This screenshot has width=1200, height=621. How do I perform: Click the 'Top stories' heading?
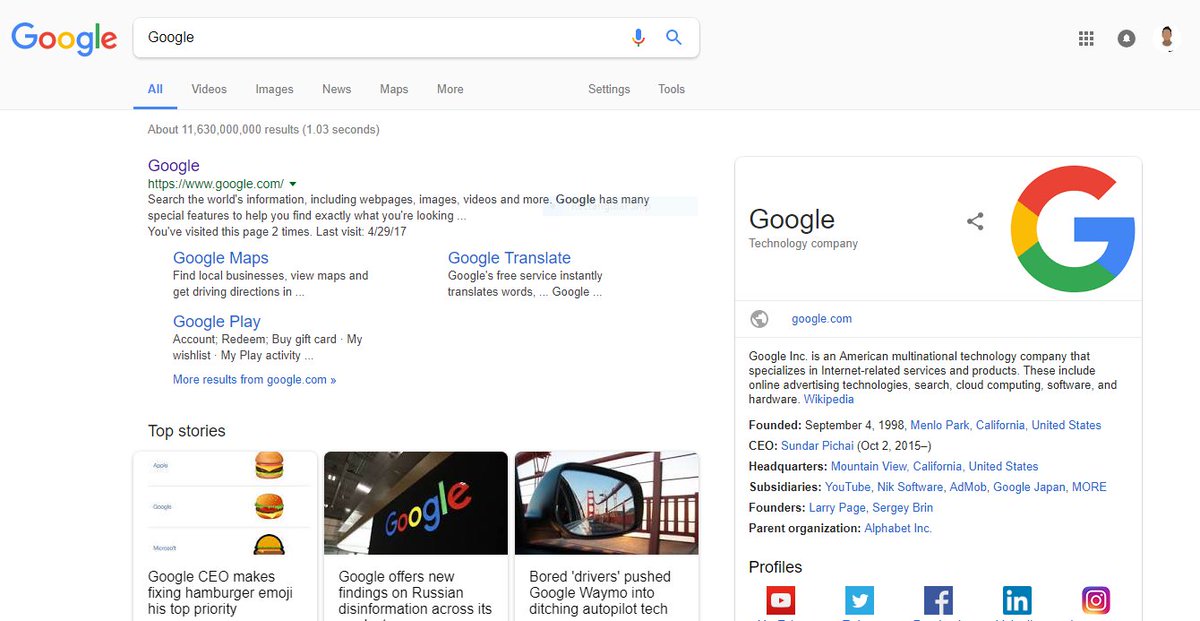(187, 431)
